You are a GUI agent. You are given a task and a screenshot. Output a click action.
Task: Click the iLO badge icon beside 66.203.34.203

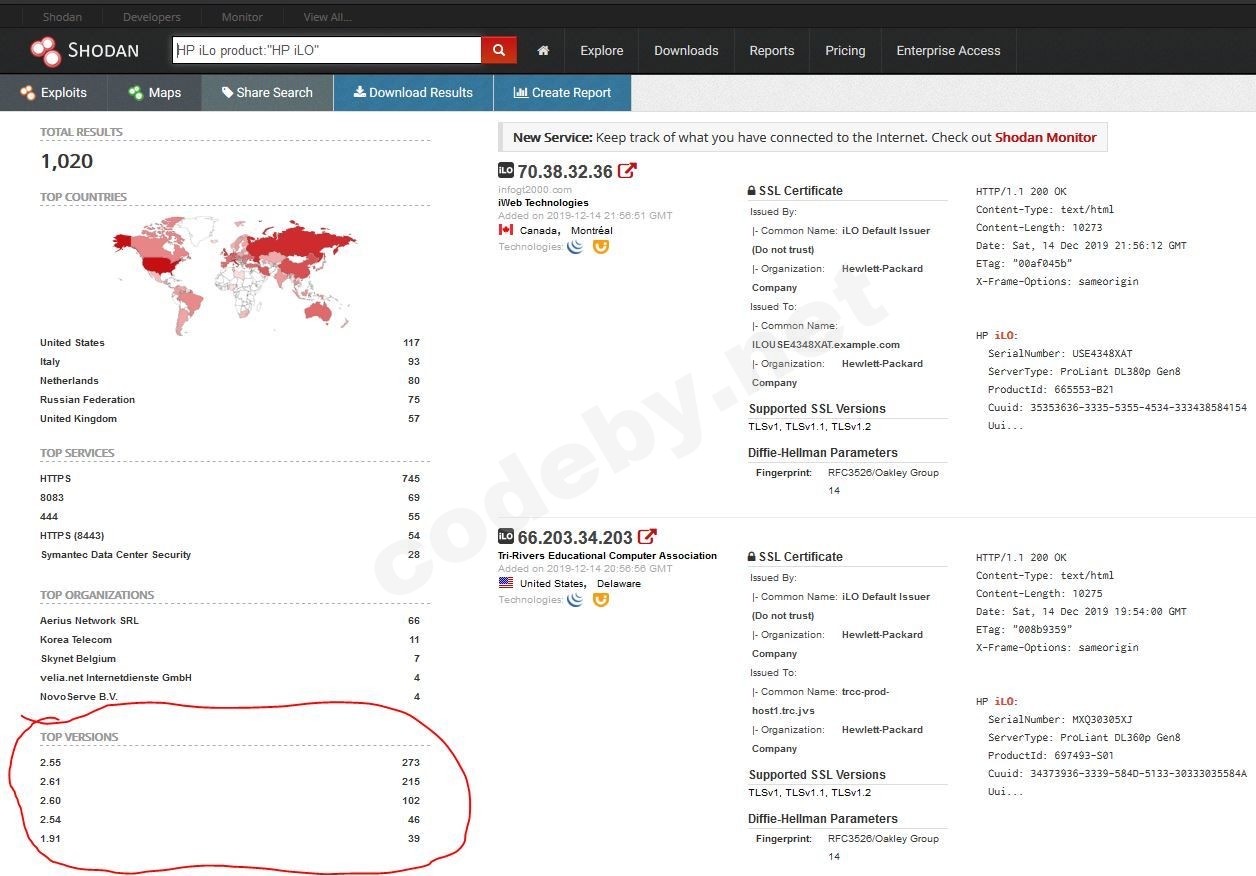pyautogui.click(x=506, y=537)
